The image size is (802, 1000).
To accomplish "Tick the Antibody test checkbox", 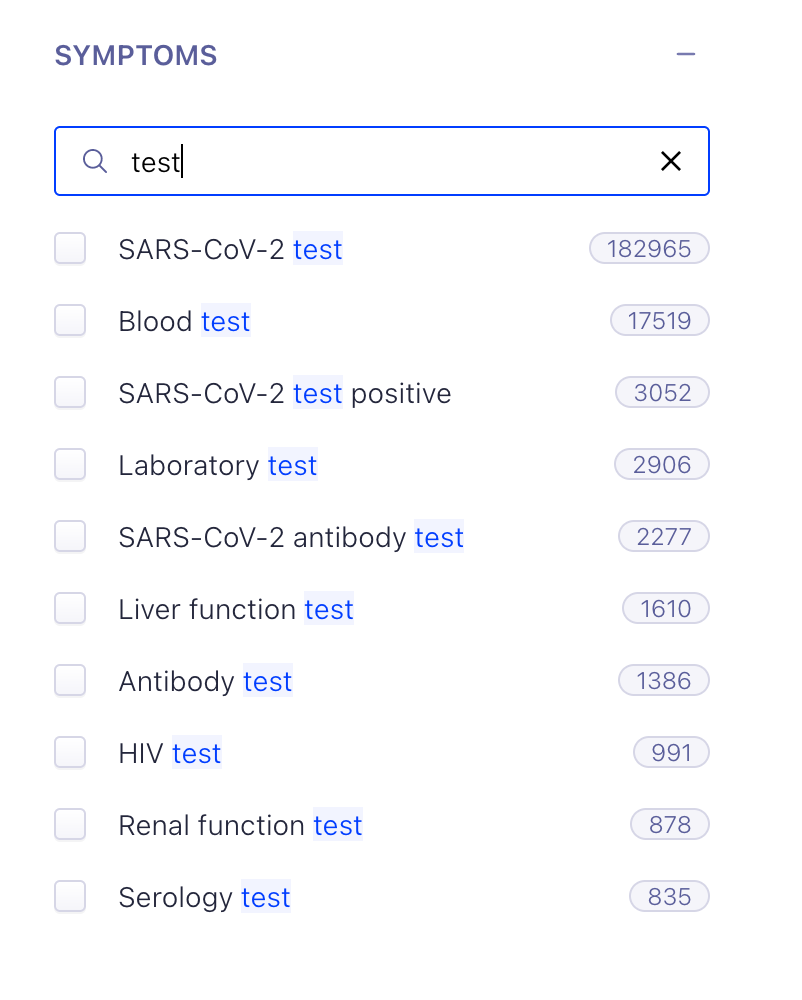I will 70,680.
